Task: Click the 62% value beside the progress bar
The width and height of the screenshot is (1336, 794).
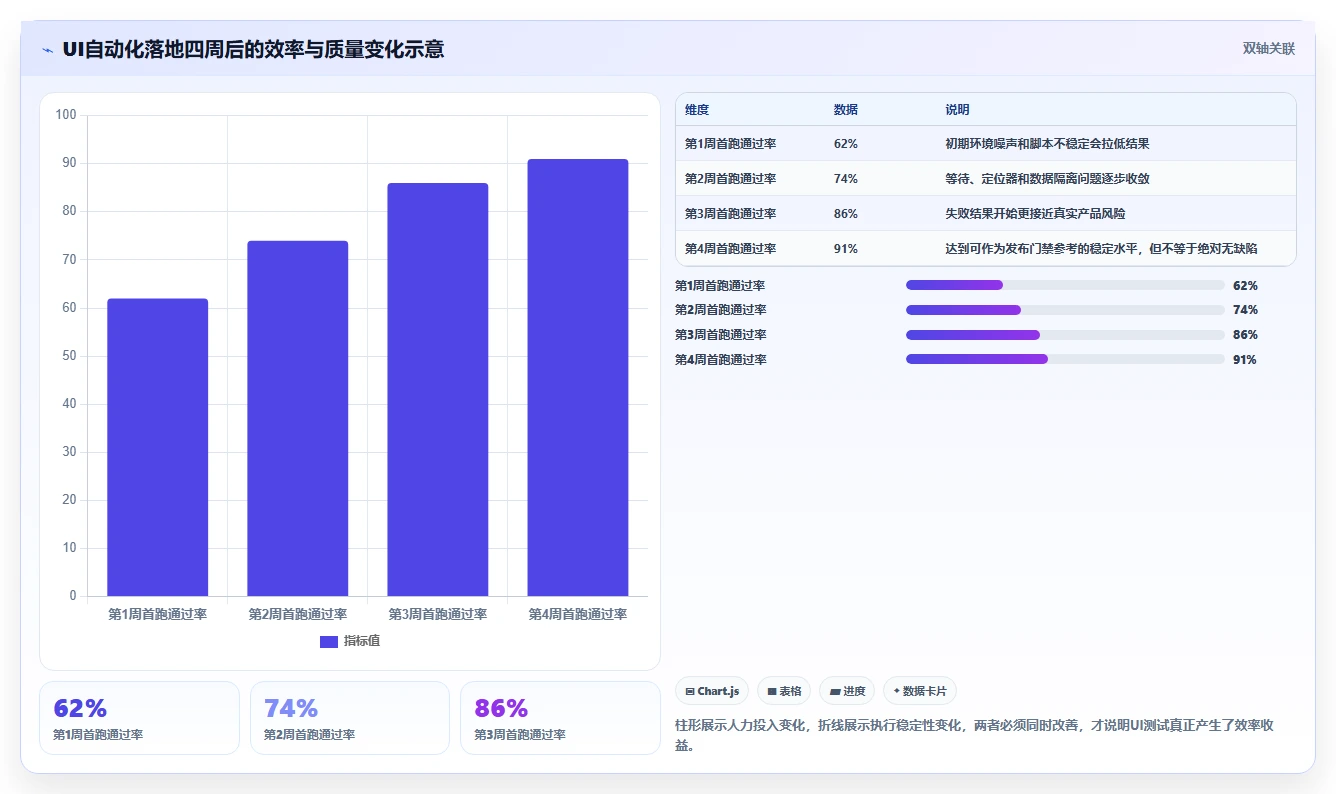Action: pyautogui.click(x=1245, y=285)
